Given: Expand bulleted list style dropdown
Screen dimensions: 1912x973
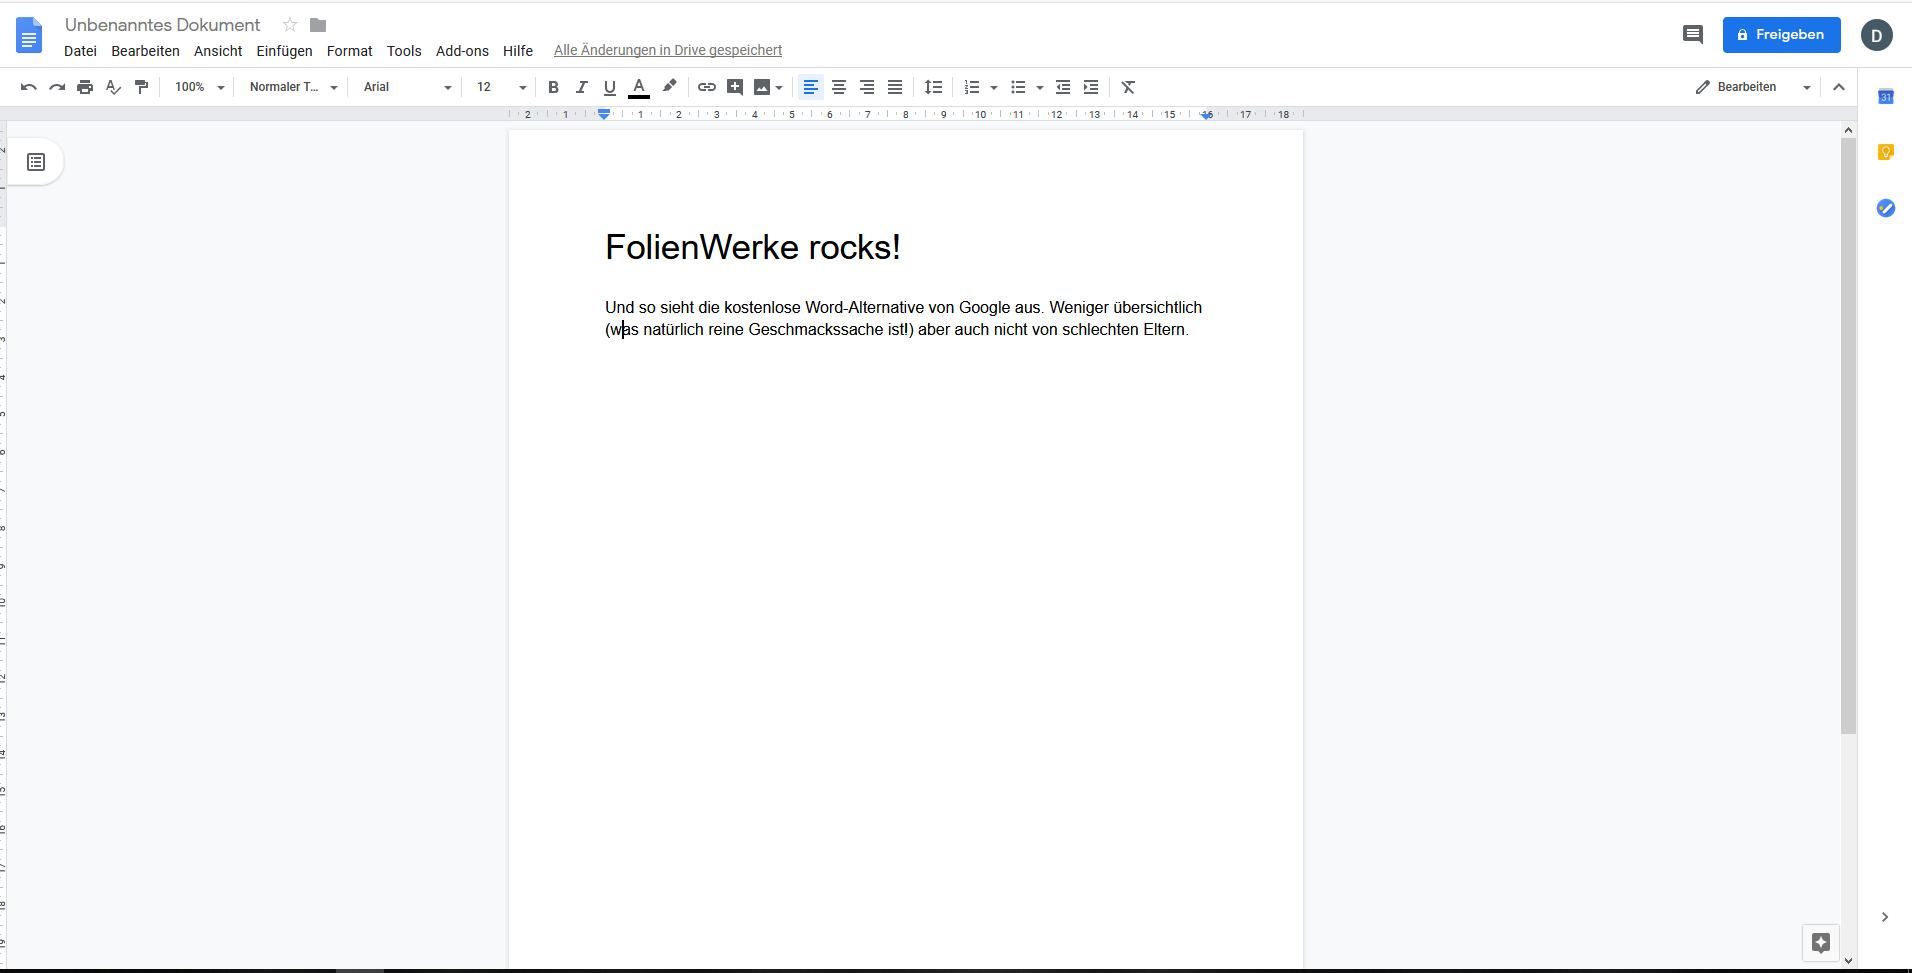Looking at the screenshot, I should [x=1040, y=88].
